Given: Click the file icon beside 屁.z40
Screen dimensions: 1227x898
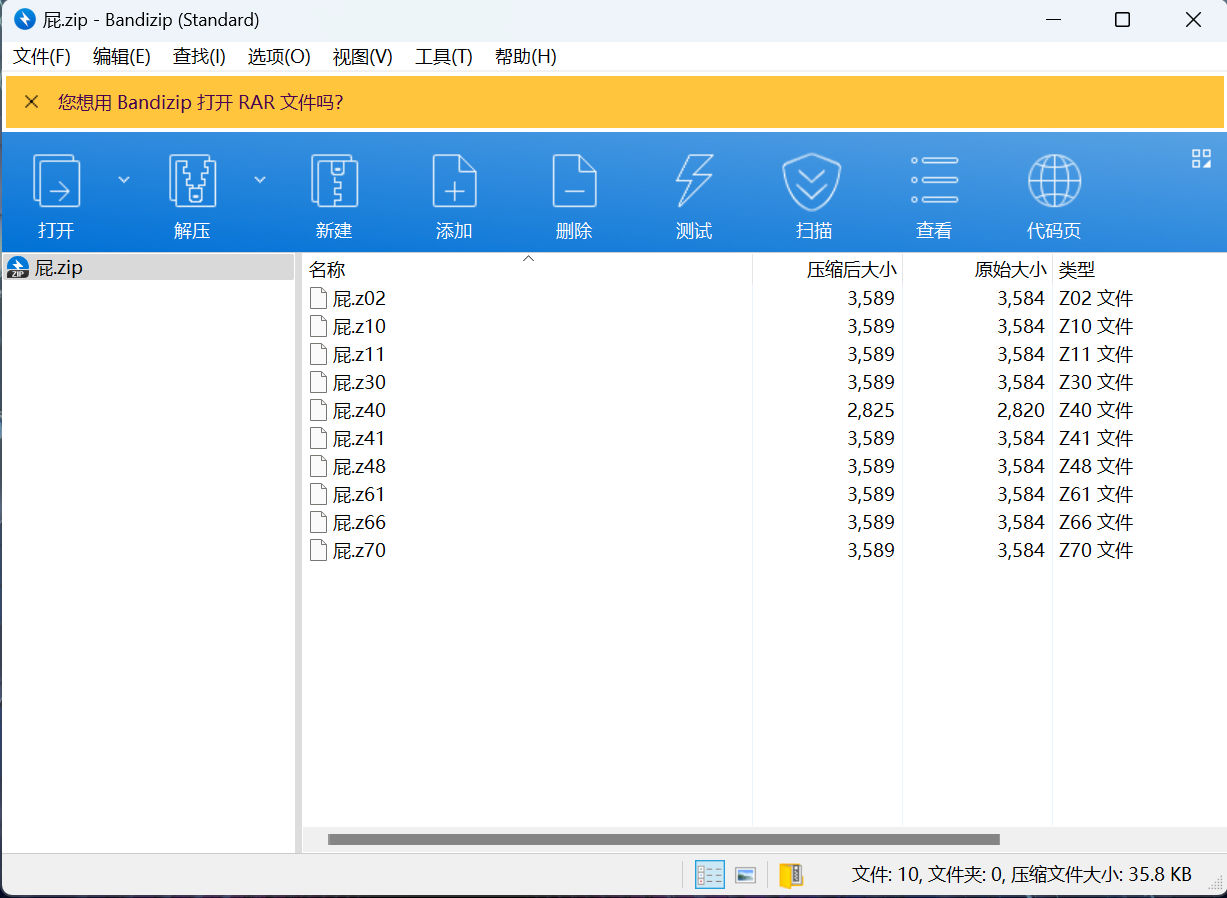Looking at the screenshot, I should (x=318, y=410).
